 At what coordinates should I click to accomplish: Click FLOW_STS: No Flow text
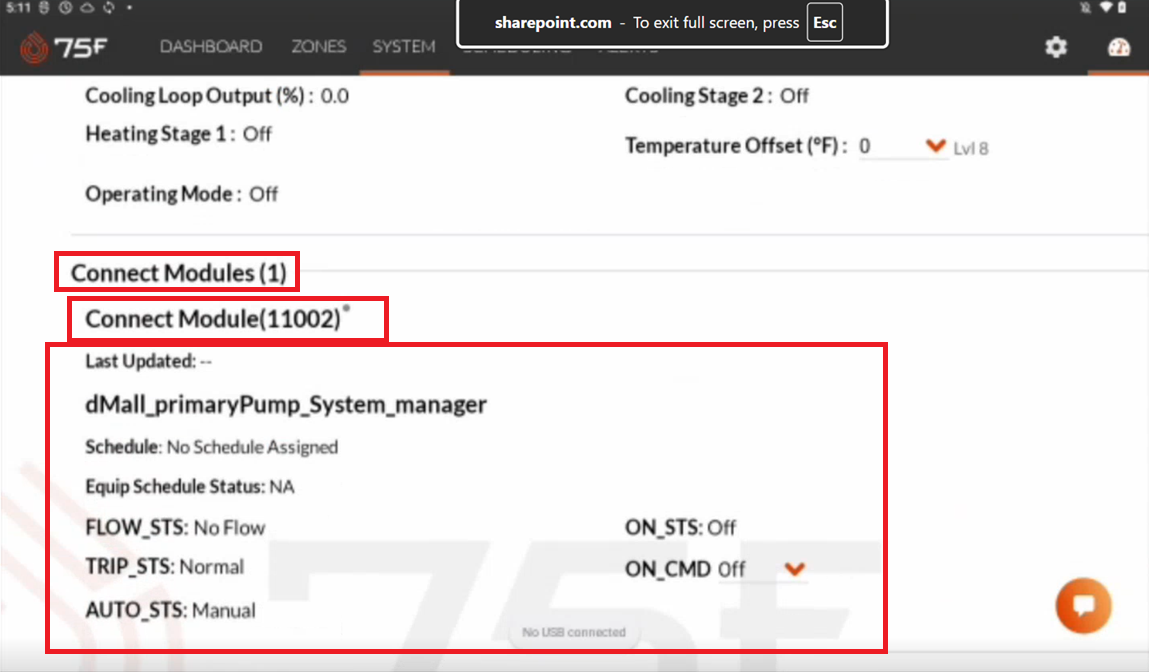tap(175, 528)
